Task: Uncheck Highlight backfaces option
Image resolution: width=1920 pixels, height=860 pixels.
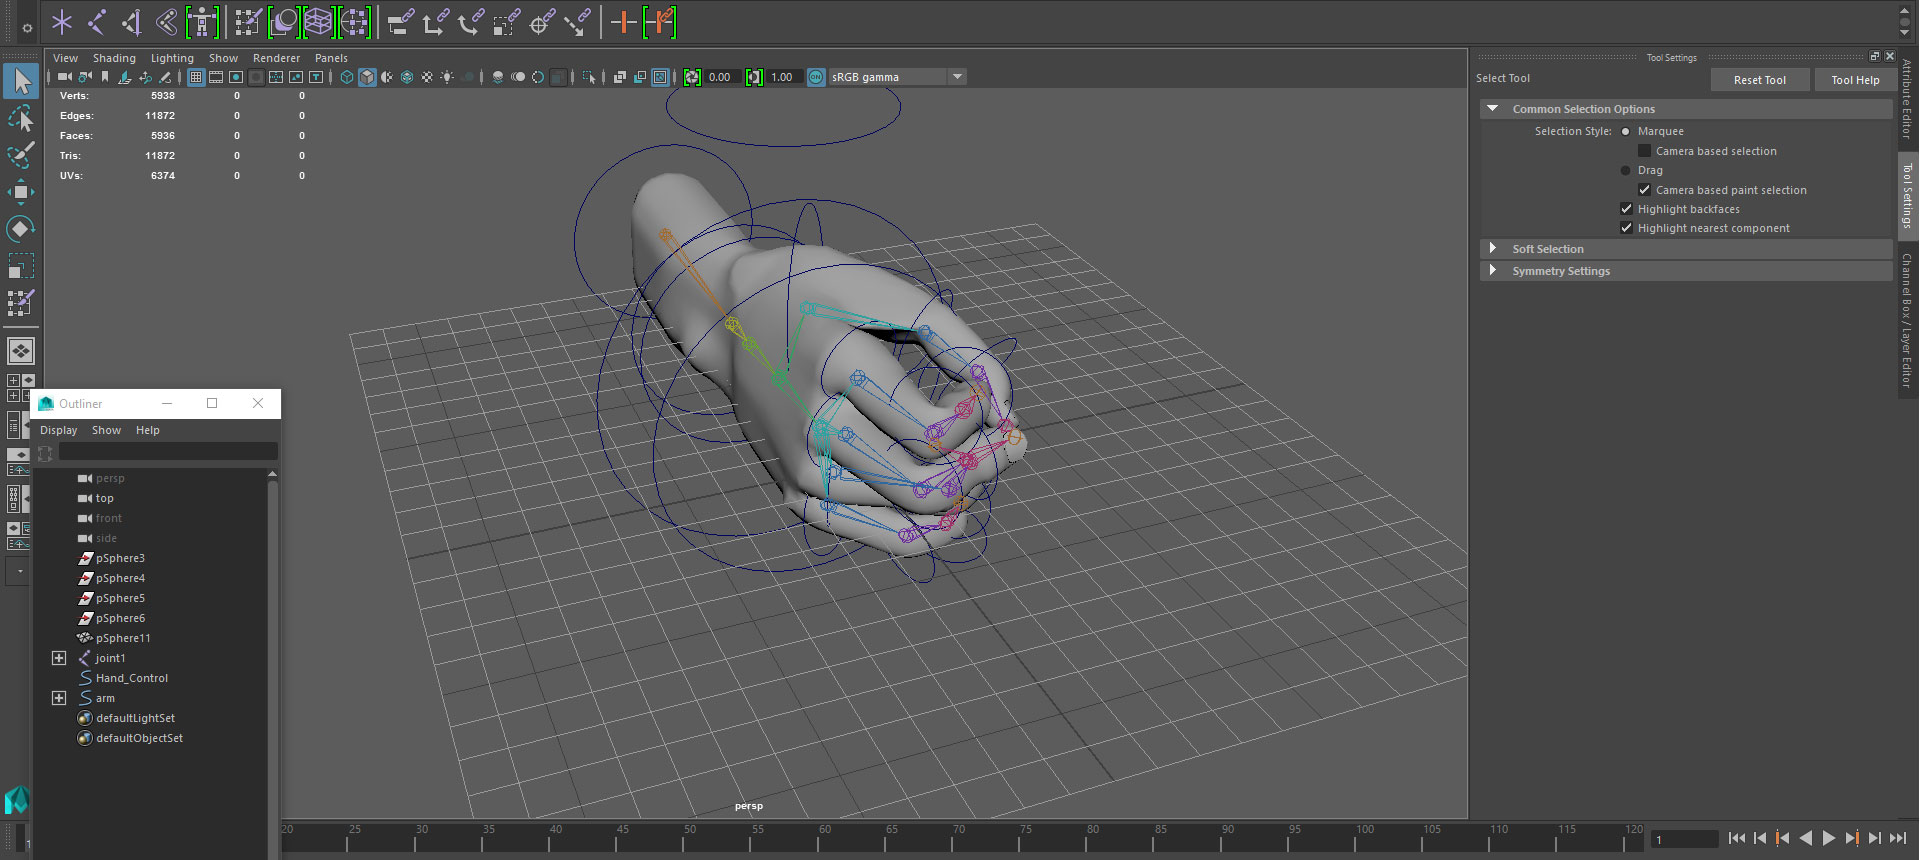Action: (x=1626, y=209)
